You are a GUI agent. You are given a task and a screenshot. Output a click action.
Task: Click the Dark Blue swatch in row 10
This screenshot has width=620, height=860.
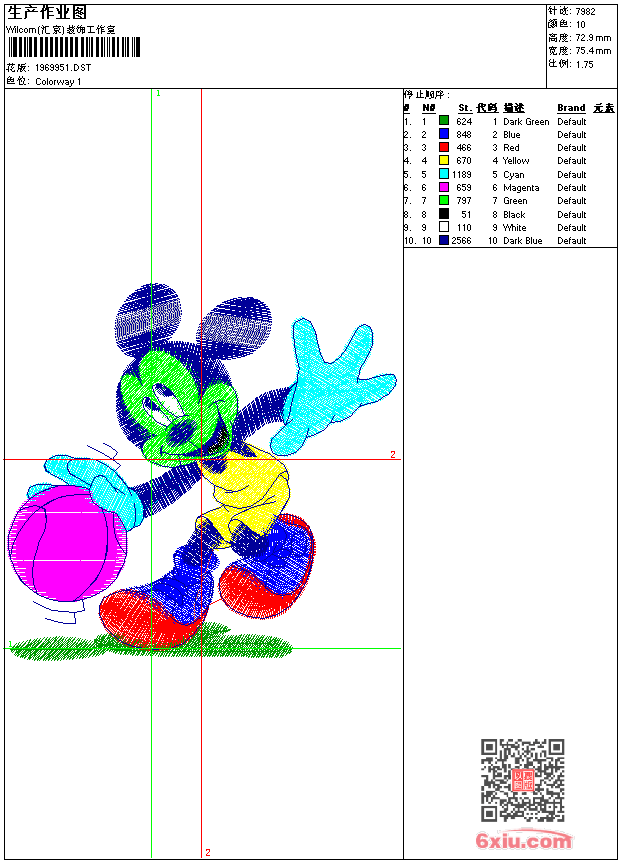(x=444, y=240)
